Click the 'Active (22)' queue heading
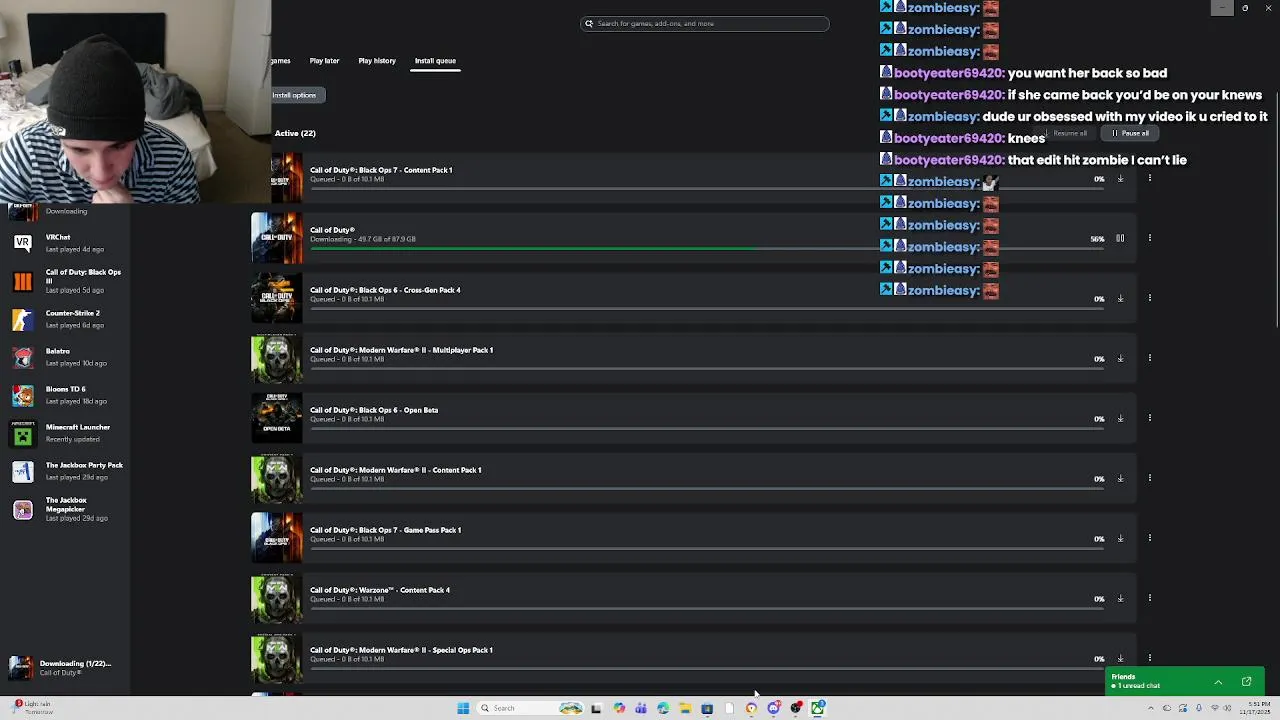Image resolution: width=1280 pixels, height=720 pixels. pos(295,133)
